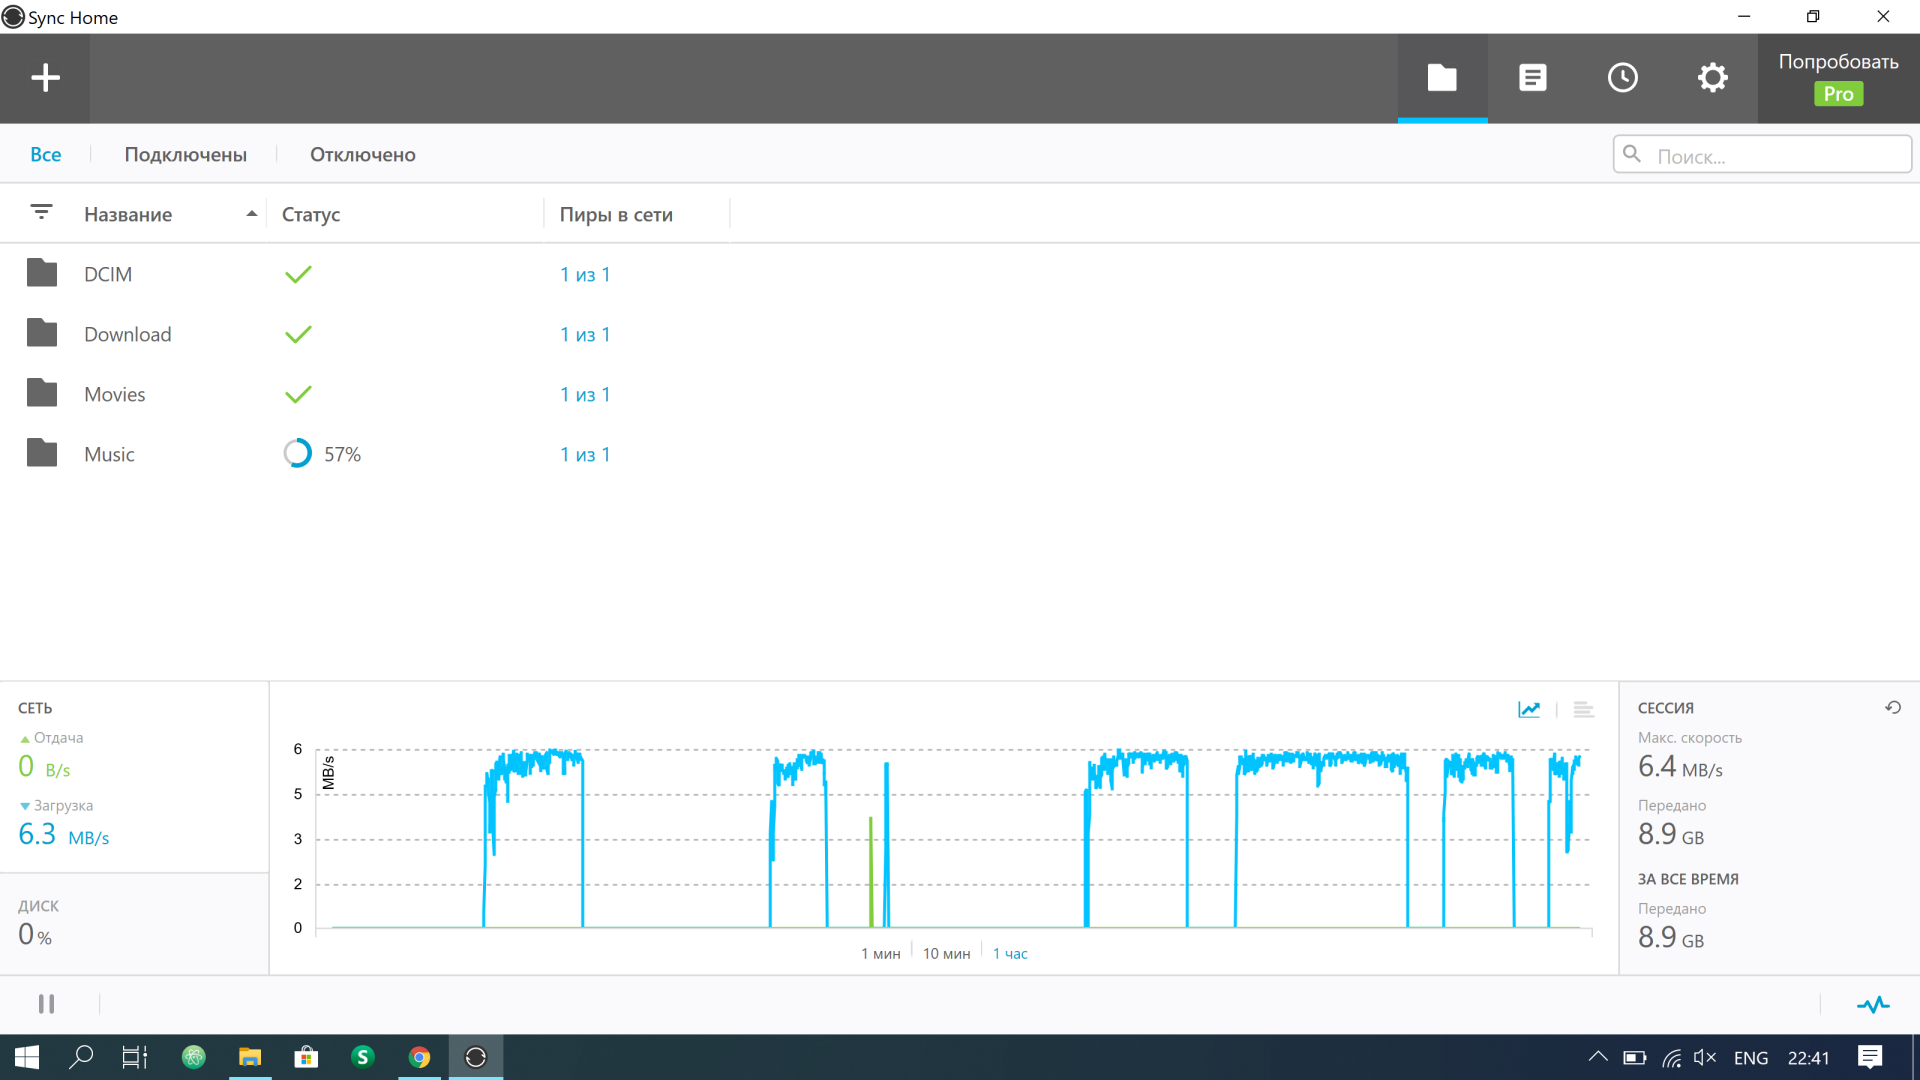
Task: Select the Music folder row
Action: (x=960, y=454)
